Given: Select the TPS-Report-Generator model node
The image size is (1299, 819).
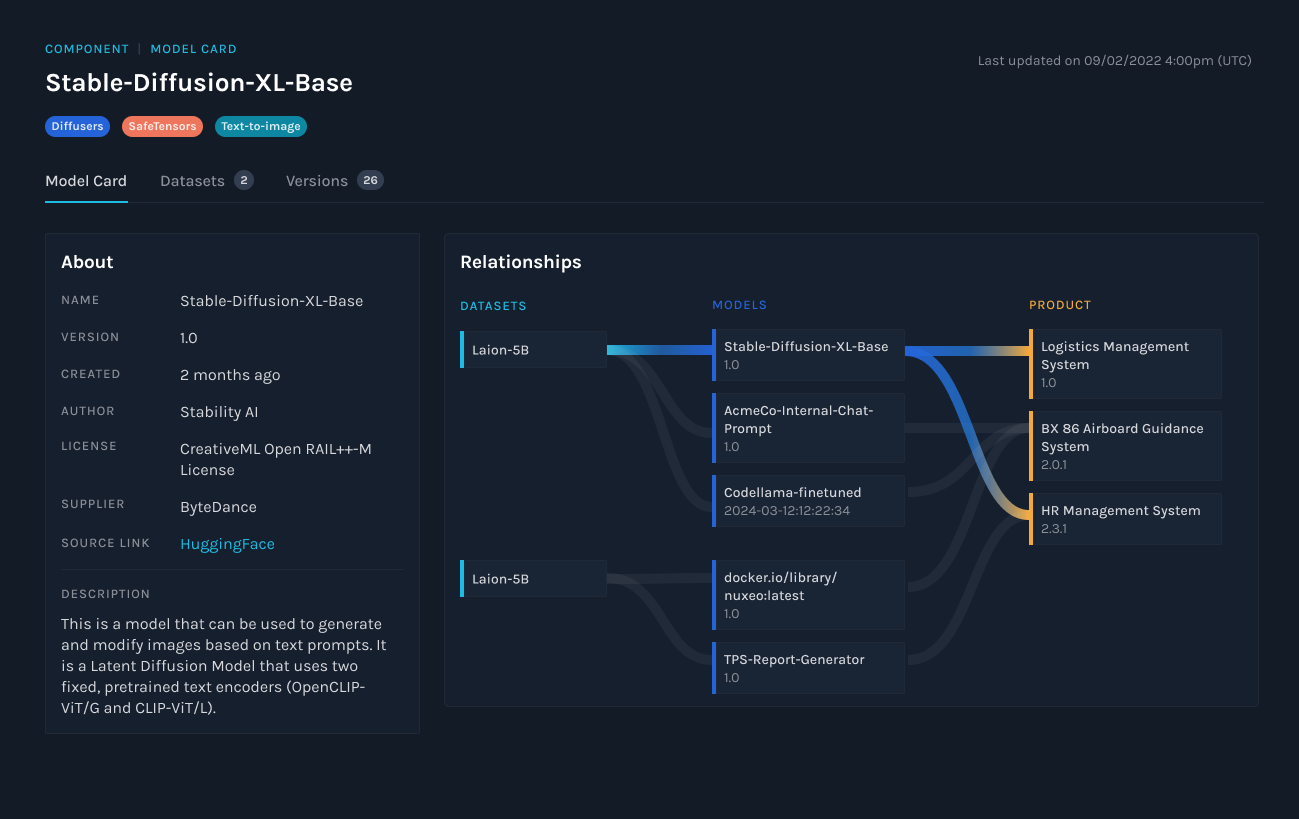Looking at the screenshot, I should coord(808,667).
